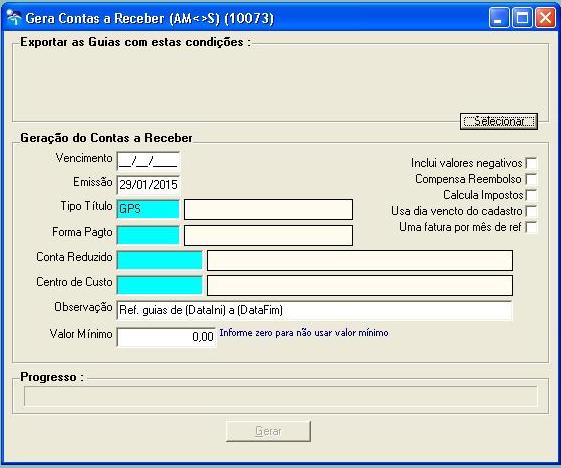Click the Selecionar button
The height and width of the screenshot is (468, 561).
[x=499, y=121]
